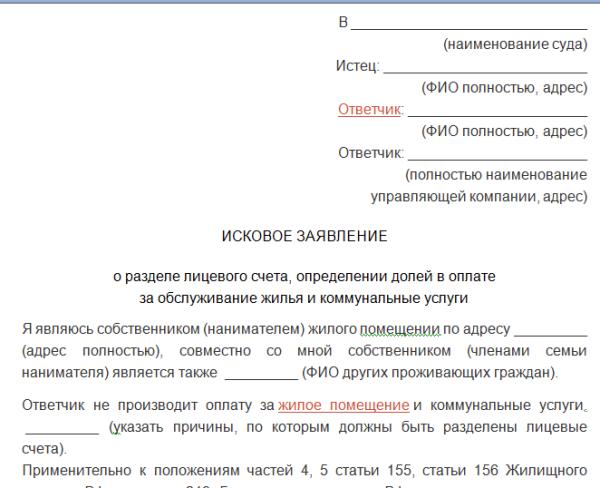The image size is (600, 488).
Task: Click "(ФИО полностью, адрес)" hint under Истец
Action: tap(504, 88)
